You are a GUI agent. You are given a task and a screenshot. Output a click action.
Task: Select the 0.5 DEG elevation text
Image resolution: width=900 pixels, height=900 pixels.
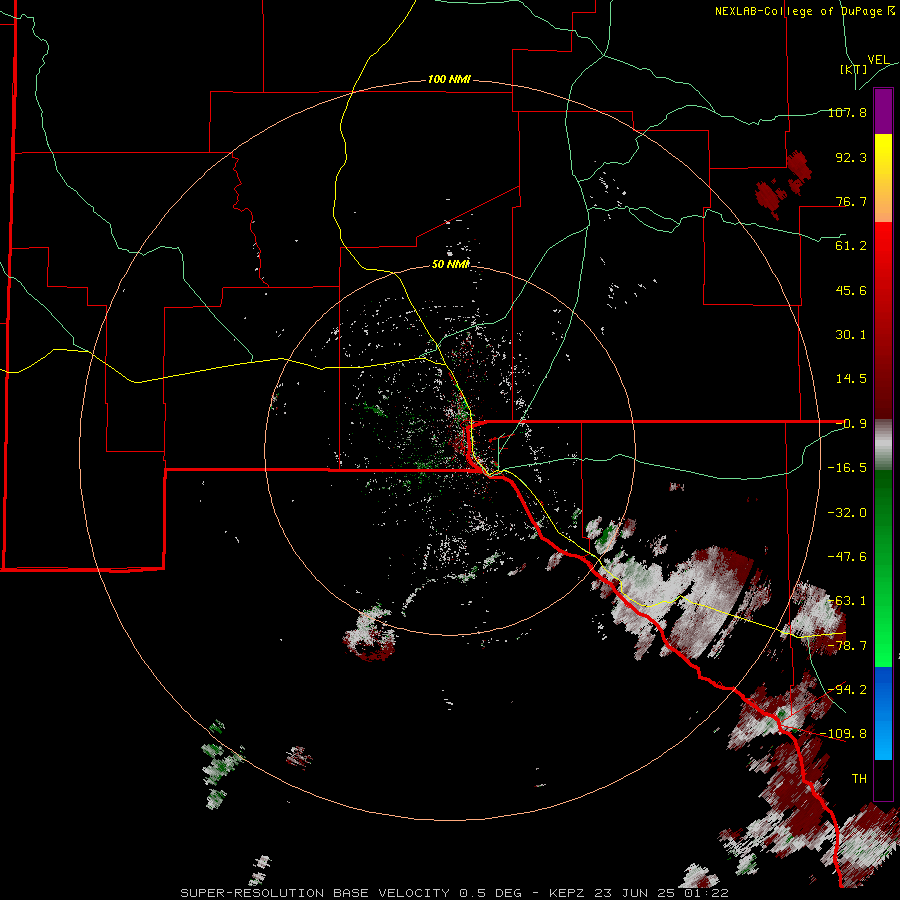pyautogui.click(x=490, y=893)
